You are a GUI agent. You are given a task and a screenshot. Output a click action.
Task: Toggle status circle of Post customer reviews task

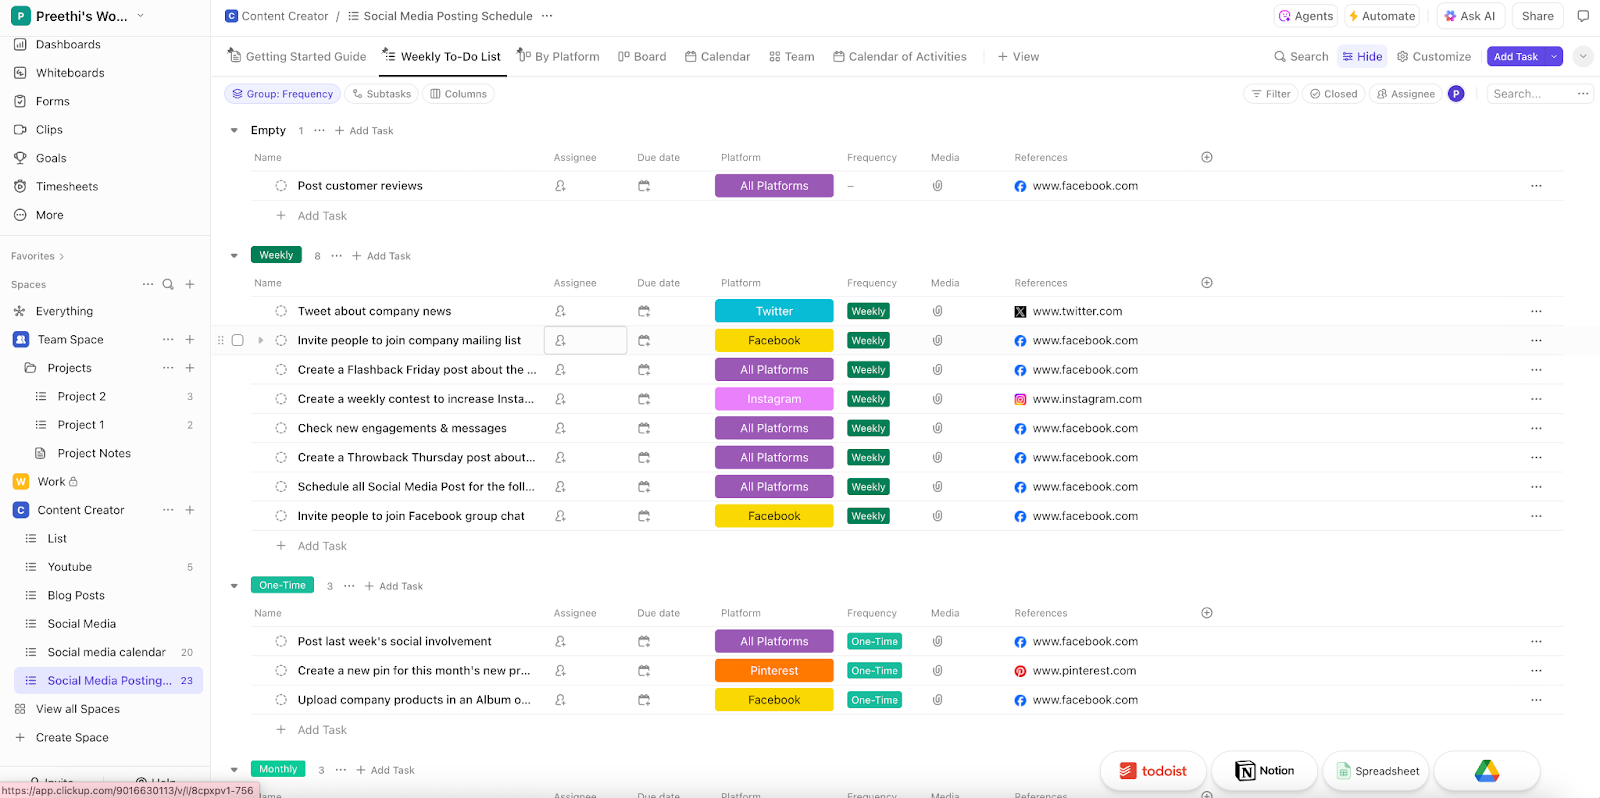(281, 186)
